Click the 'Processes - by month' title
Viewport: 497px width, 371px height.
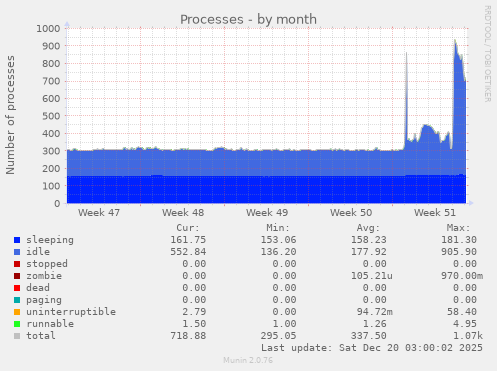pos(248,20)
